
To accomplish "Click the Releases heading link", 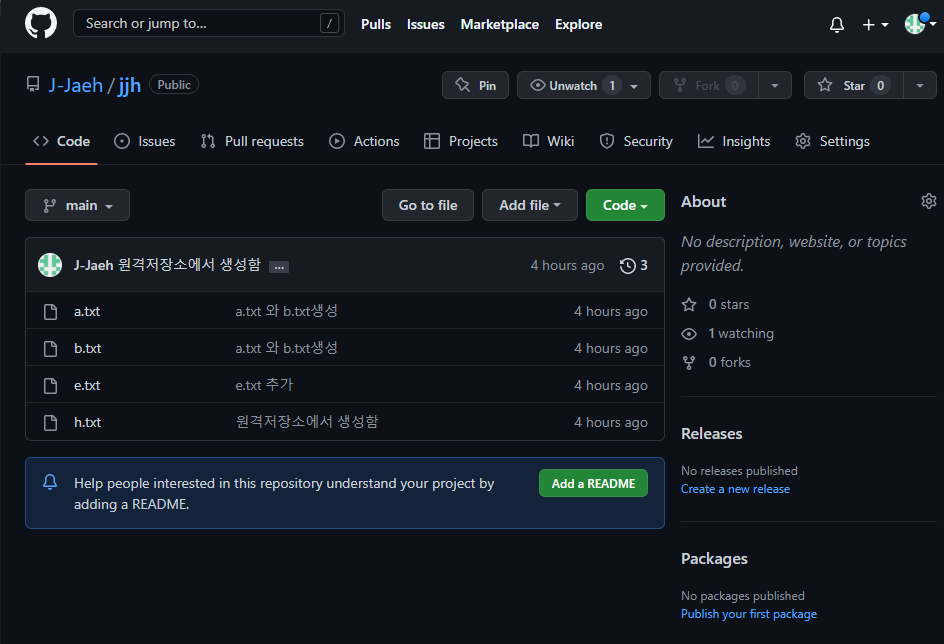I will (712, 434).
